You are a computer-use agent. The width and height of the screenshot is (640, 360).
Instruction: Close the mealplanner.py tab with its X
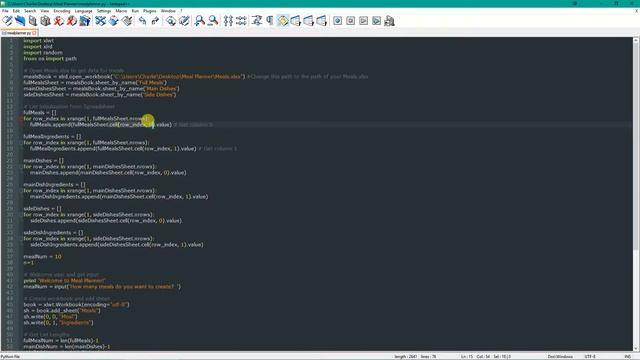point(35,33)
